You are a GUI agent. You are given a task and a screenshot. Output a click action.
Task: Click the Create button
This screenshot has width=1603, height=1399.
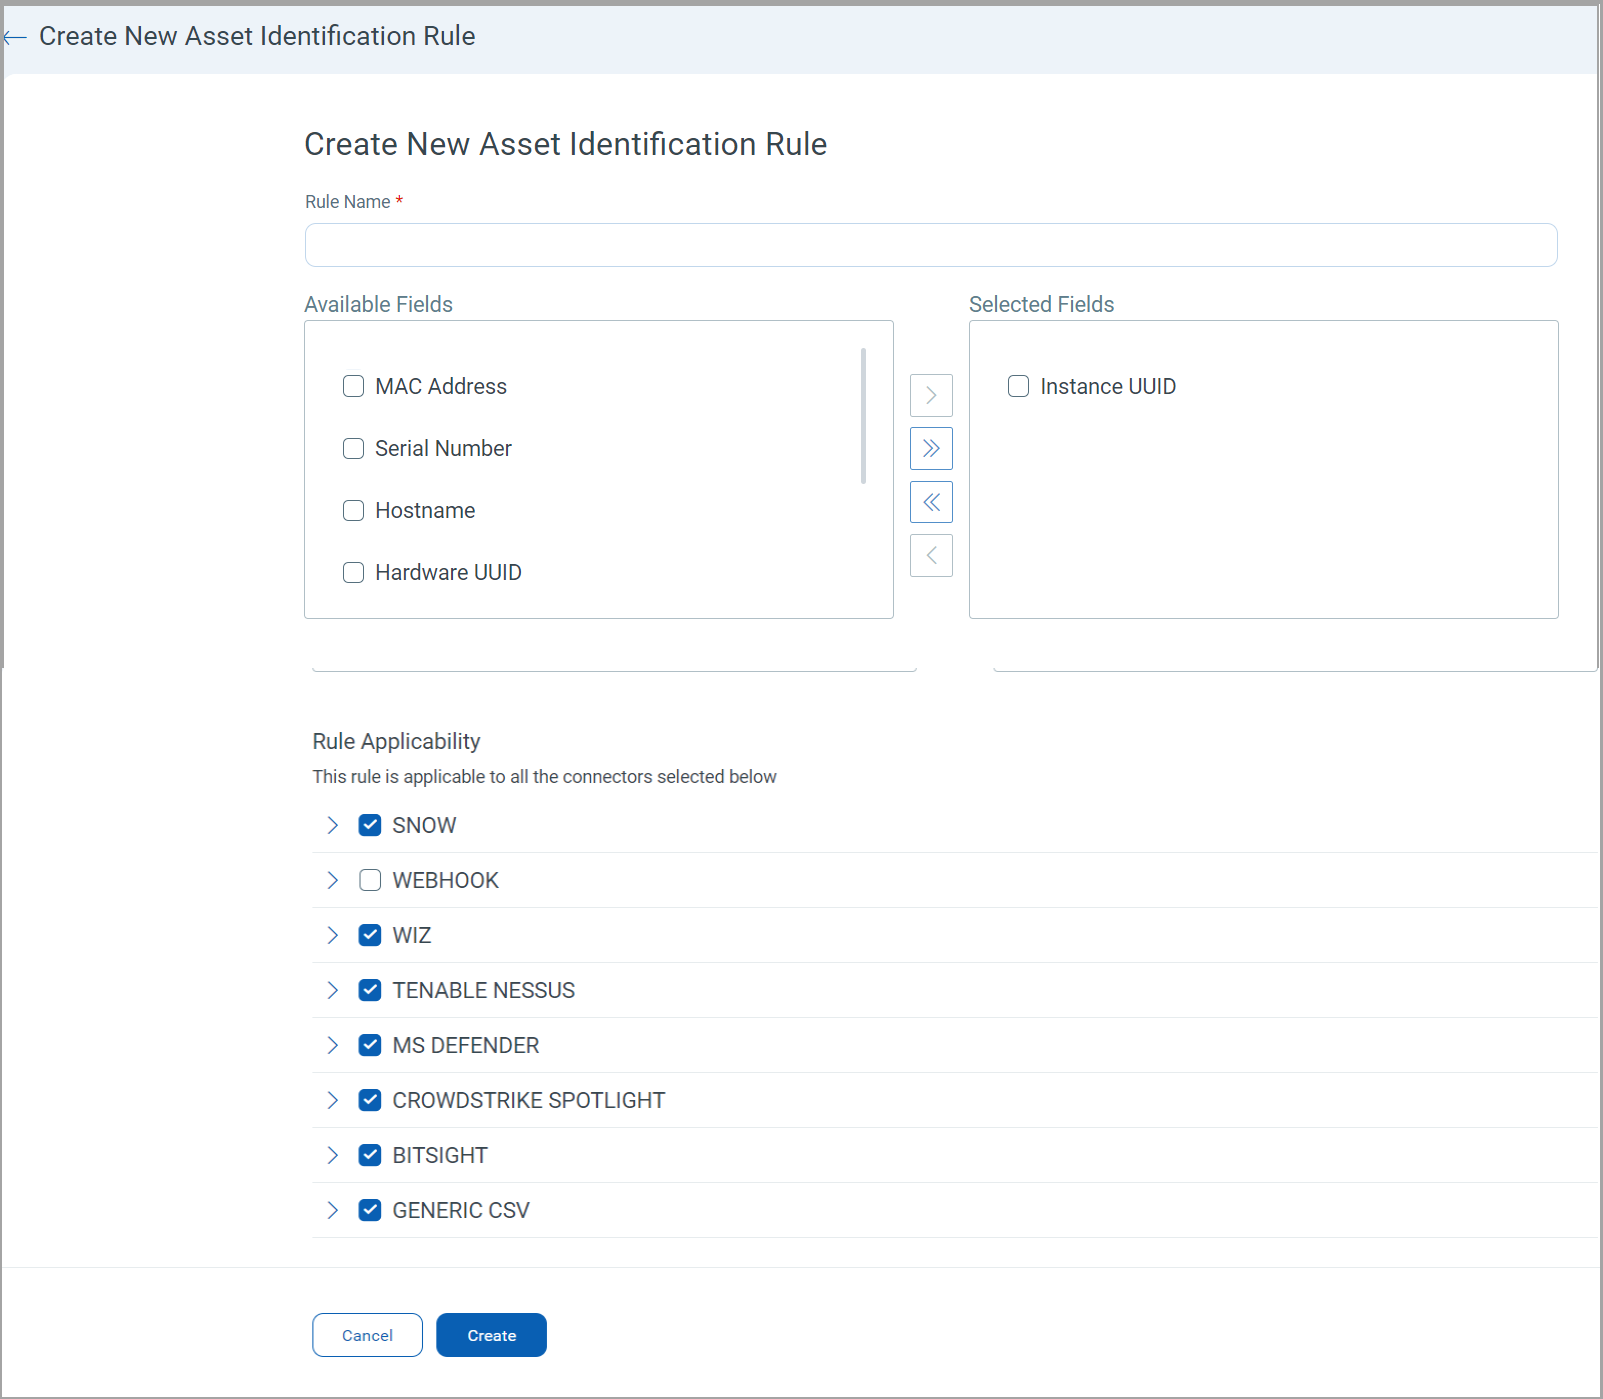coord(491,1335)
